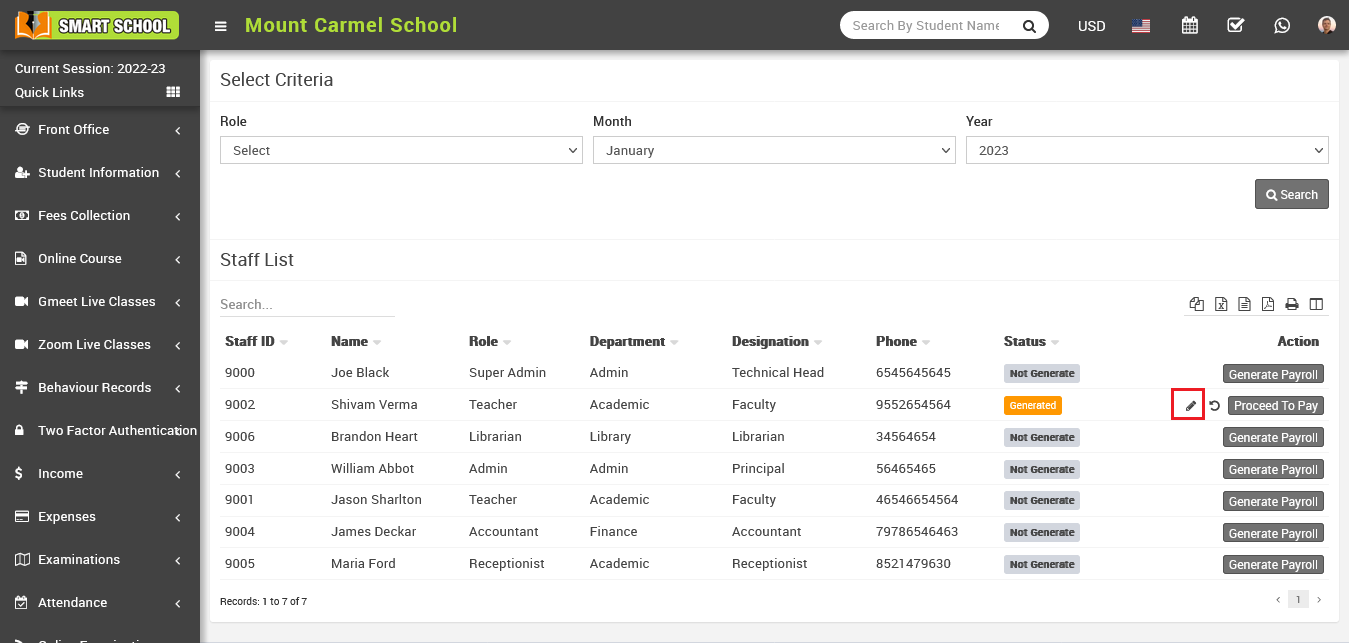Print the staff list
This screenshot has height=643, width=1349.
click(x=1292, y=304)
